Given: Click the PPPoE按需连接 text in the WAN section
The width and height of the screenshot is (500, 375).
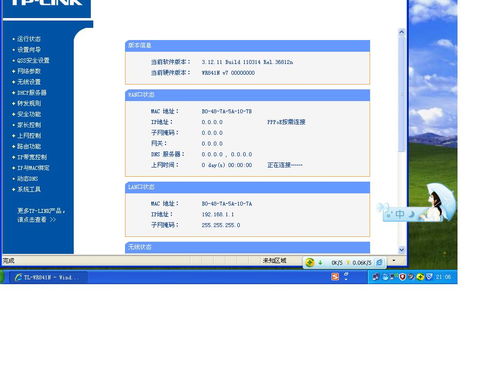Looking at the screenshot, I should [286, 122].
